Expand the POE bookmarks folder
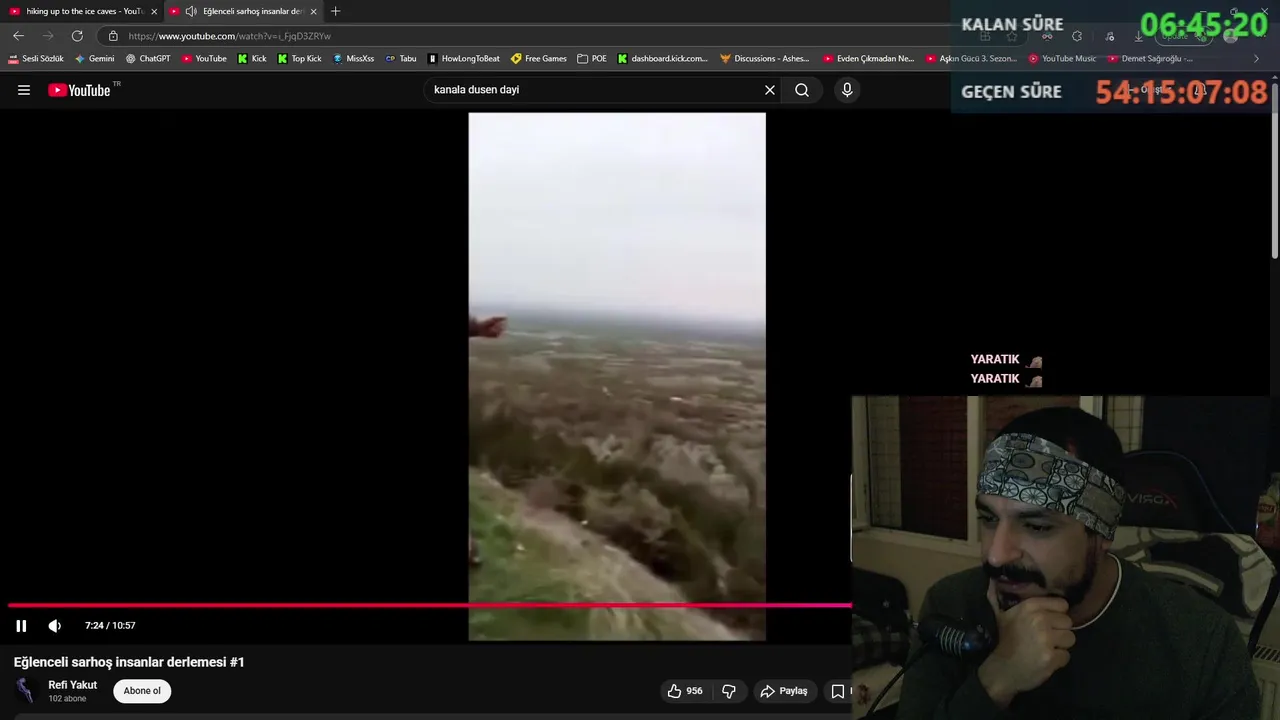This screenshot has height=720, width=1280. 592,59
